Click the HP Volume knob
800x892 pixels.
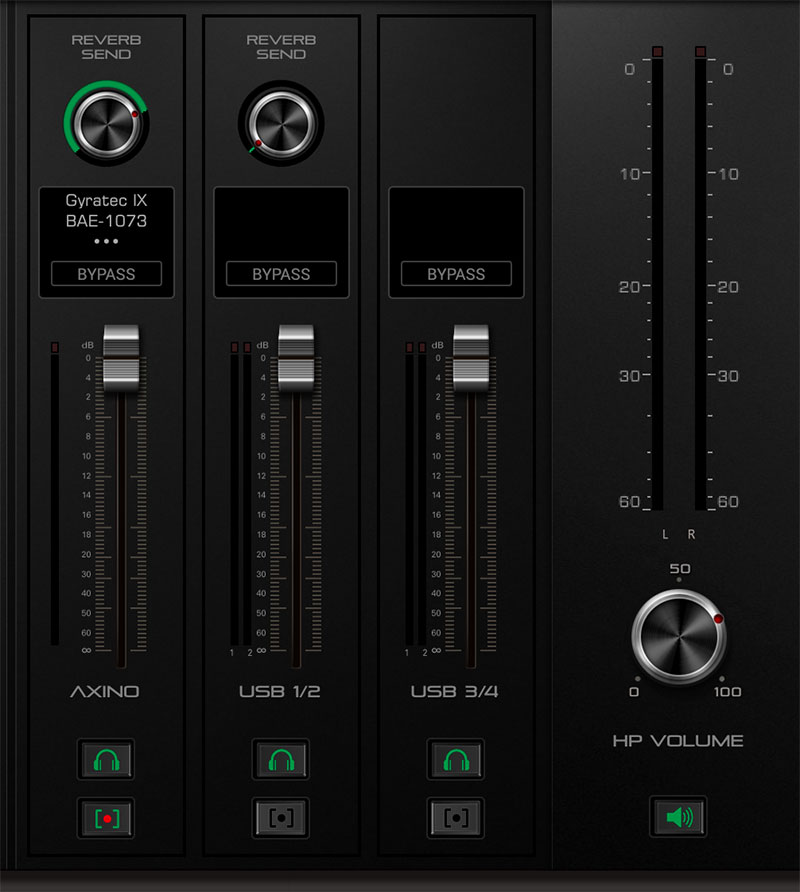coord(678,637)
